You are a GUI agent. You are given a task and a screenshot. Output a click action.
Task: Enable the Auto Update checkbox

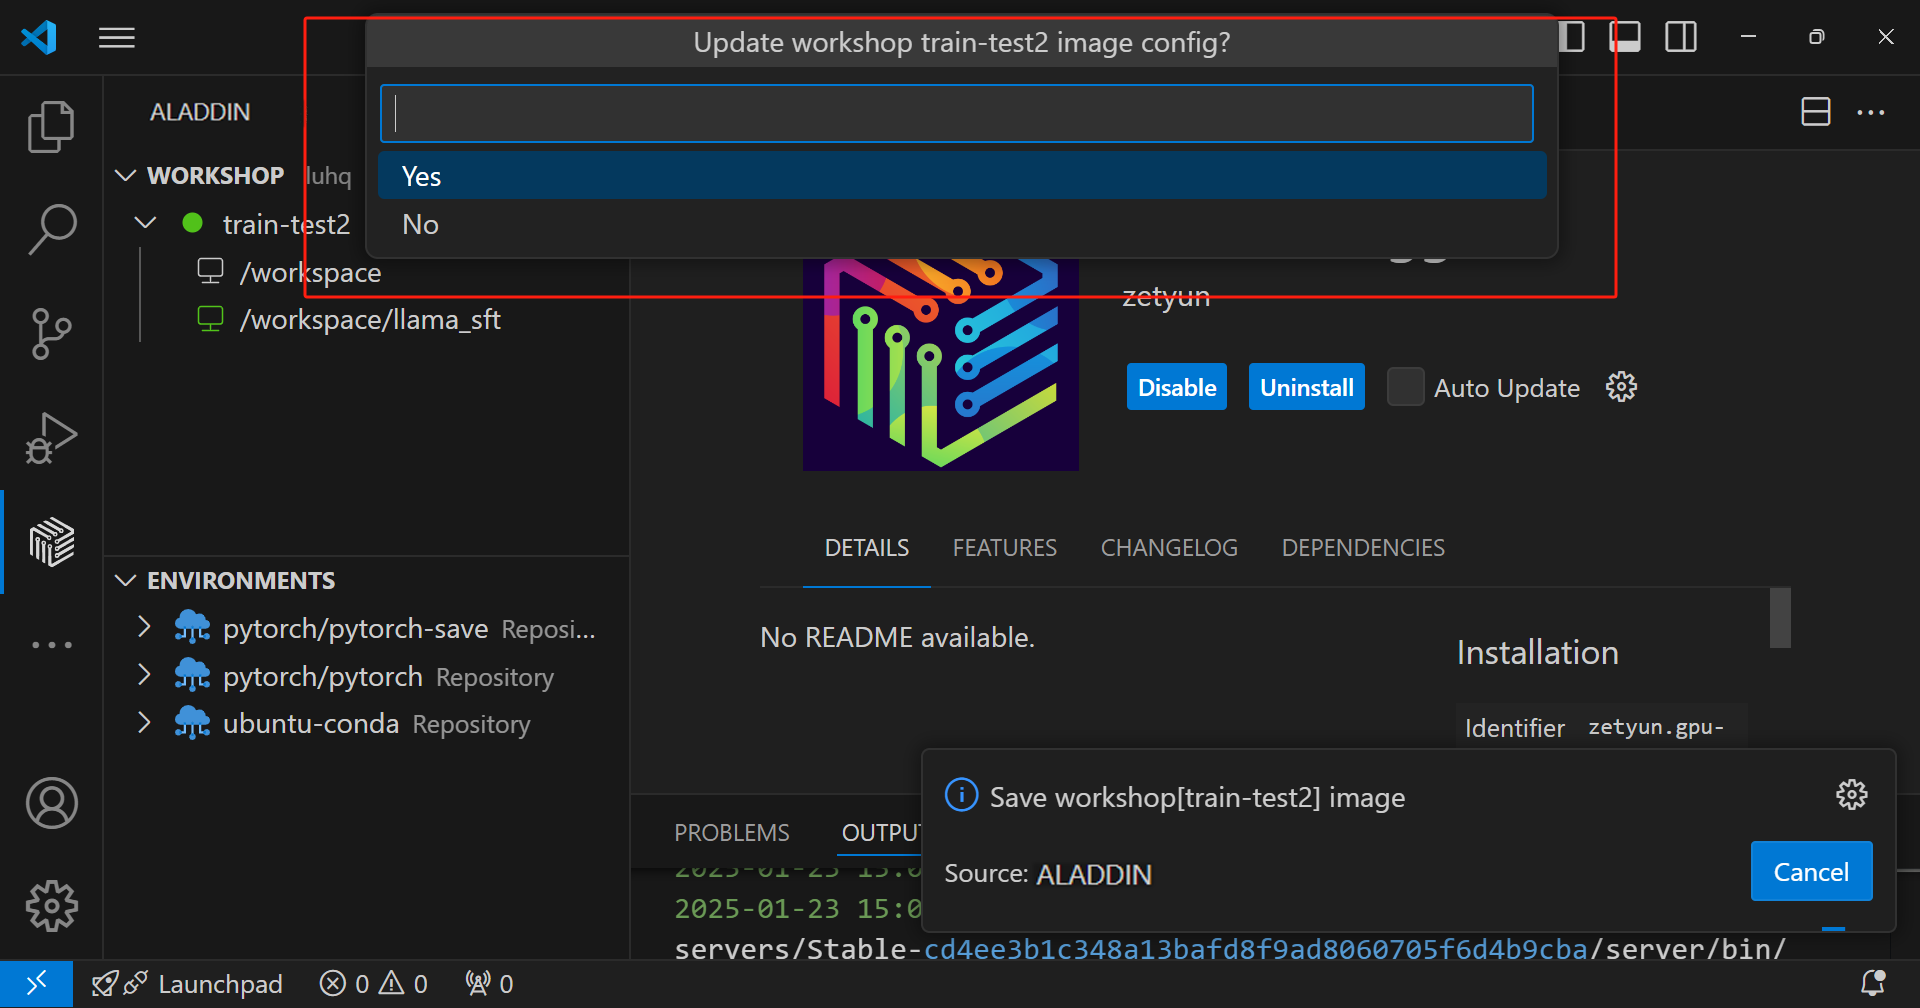coord(1405,387)
